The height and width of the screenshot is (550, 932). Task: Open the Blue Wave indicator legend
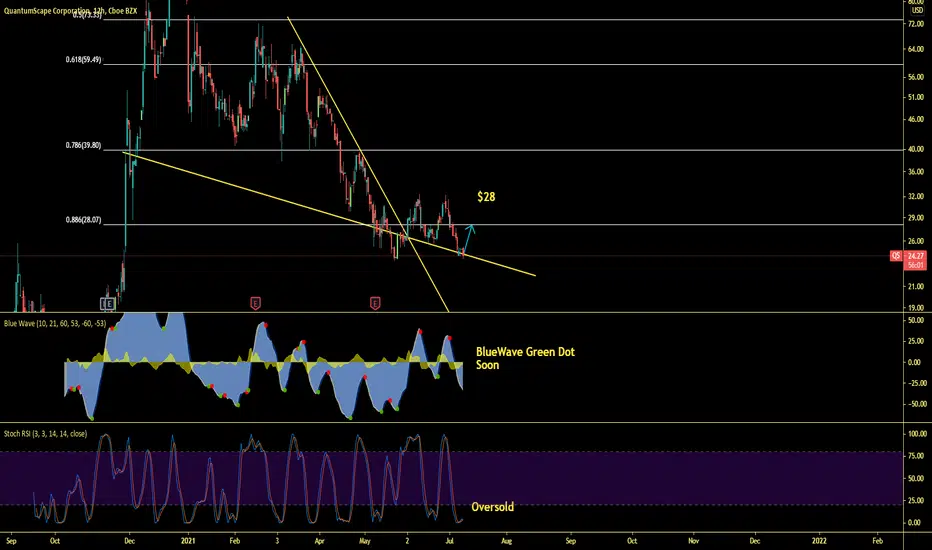[55, 323]
